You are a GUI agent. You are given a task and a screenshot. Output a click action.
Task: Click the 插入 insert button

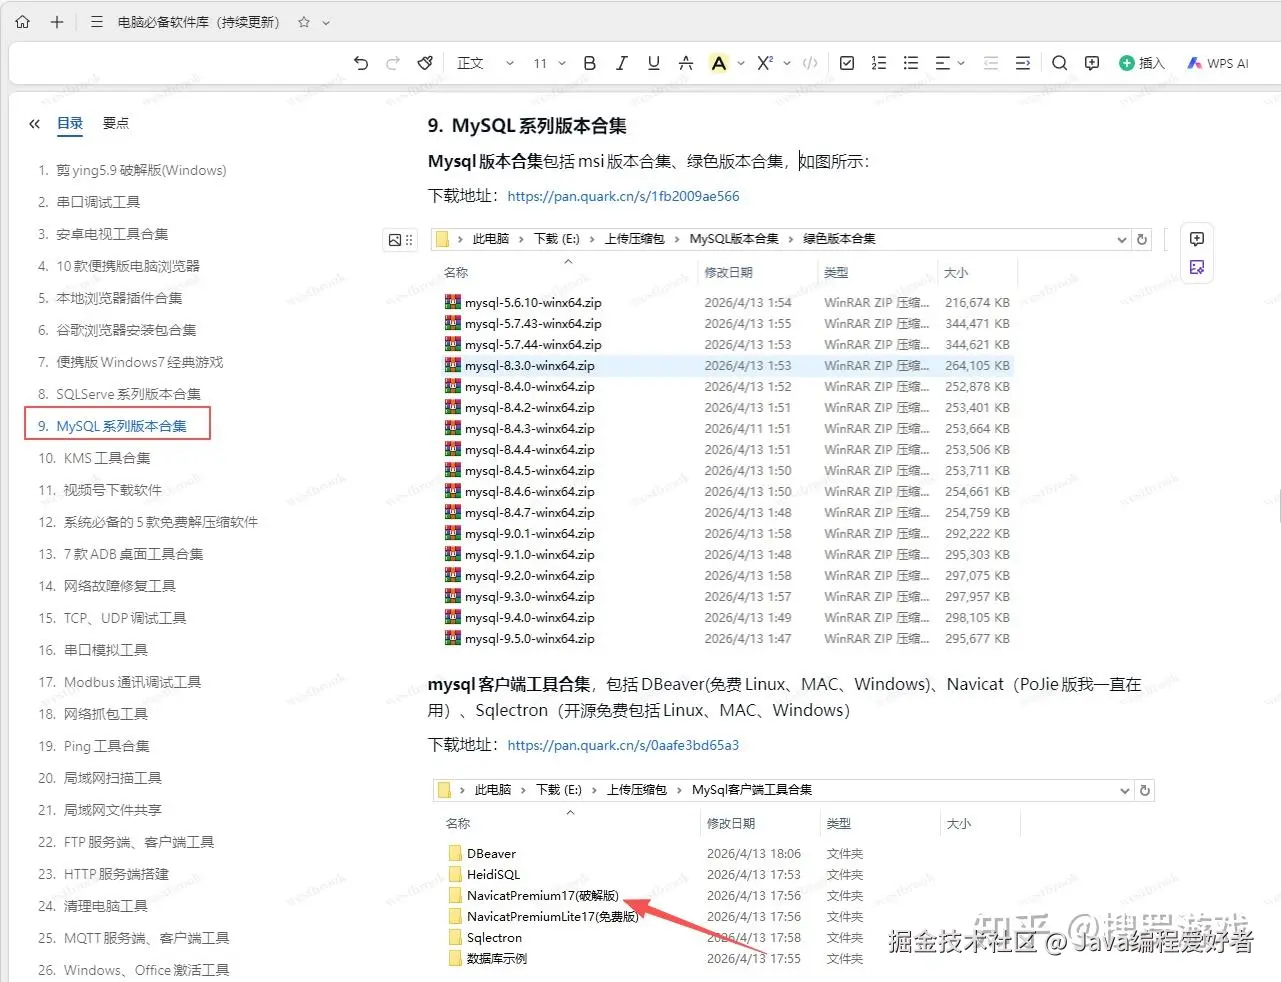pyautogui.click(x=1142, y=63)
